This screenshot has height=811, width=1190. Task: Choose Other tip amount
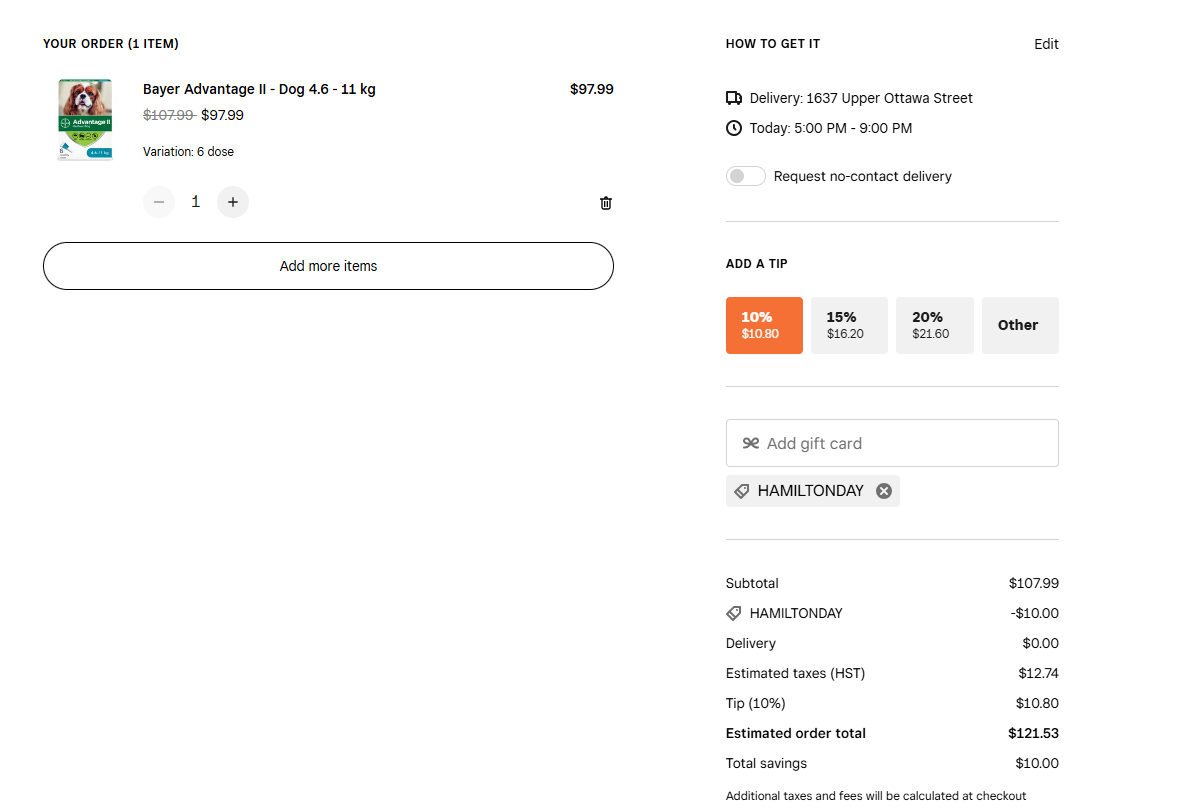(1020, 325)
